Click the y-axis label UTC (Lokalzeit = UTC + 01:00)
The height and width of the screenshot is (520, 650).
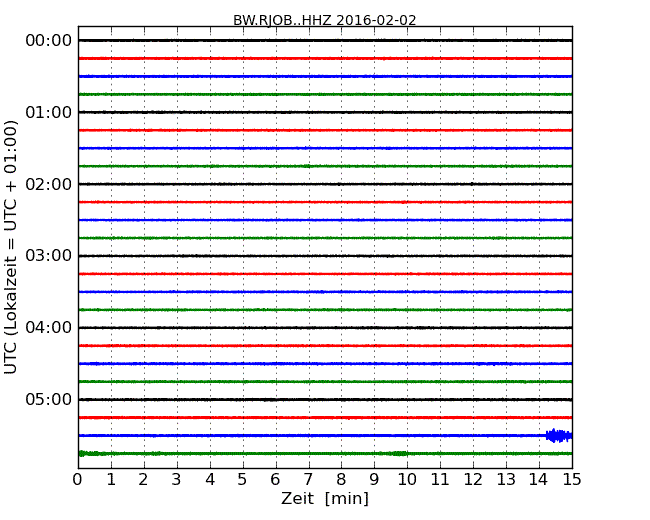10,247
